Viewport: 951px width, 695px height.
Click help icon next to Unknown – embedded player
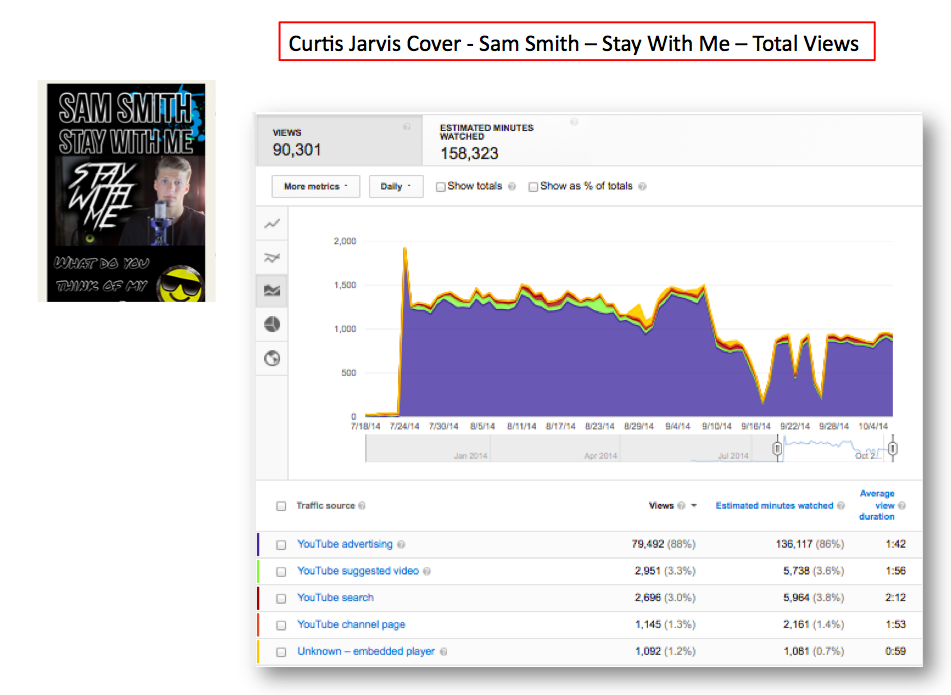443,652
